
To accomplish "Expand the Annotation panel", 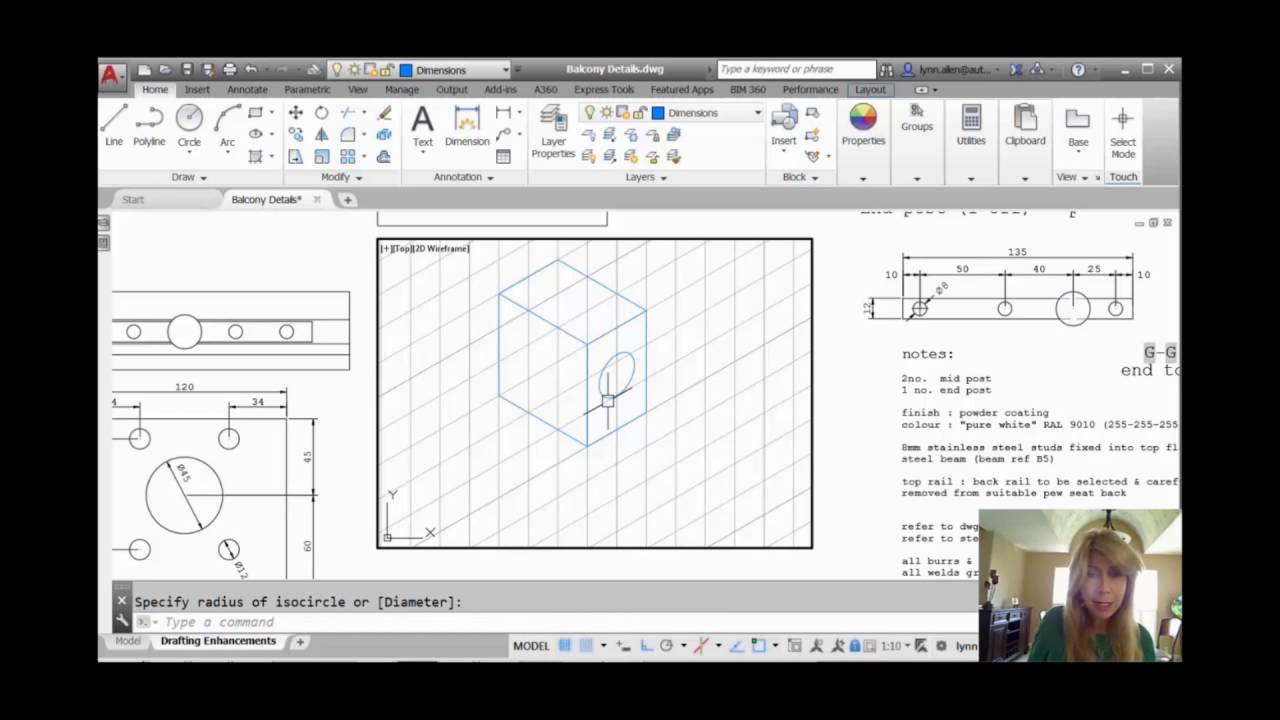I will pyautogui.click(x=464, y=177).
